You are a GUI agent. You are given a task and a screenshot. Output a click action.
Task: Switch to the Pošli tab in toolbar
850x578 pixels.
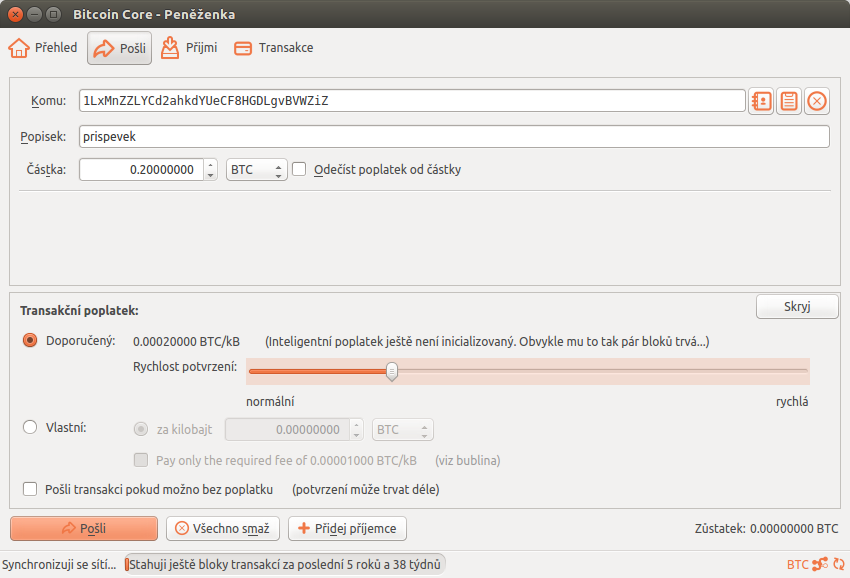click(119, 48)
